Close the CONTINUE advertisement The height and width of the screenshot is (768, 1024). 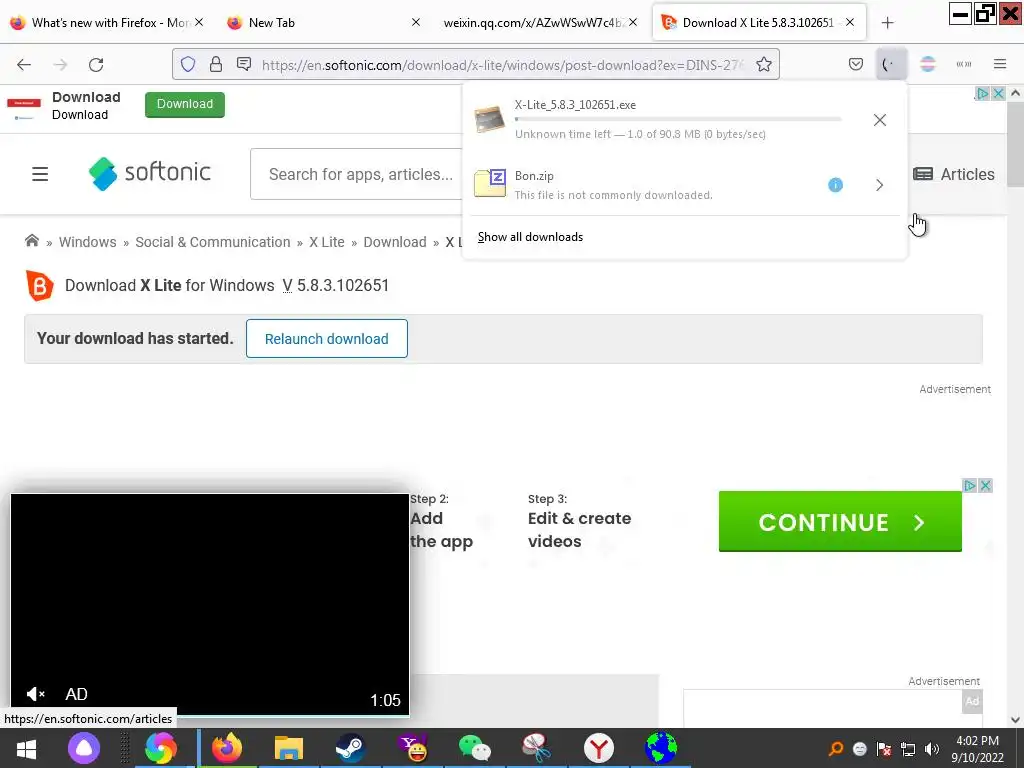(985, 485)
